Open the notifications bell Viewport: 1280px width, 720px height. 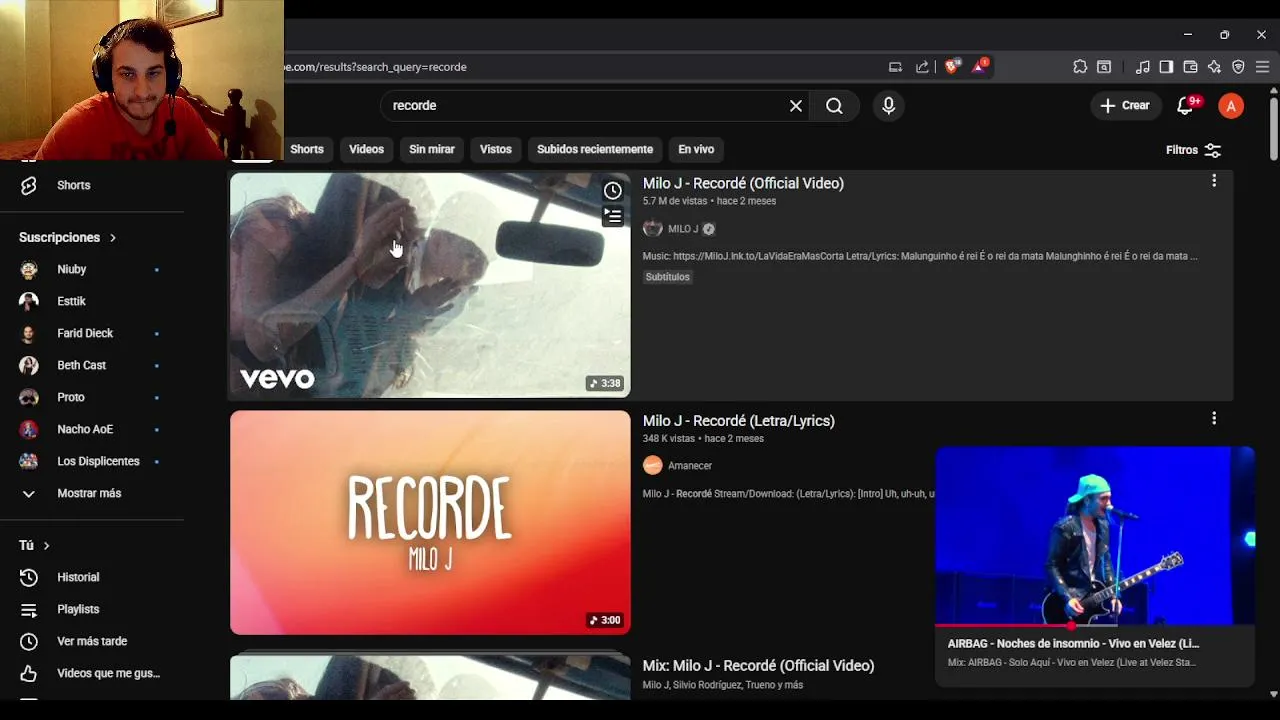click(x=1187, y=106)
